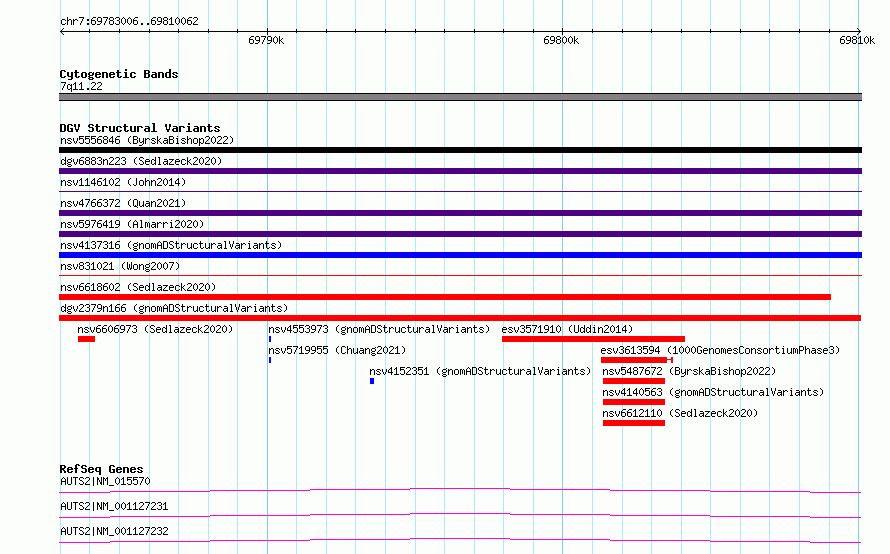Select nsv4137316 (gnomADStructuralVariants) label
This screenshot has width=890, height=554.
[171, 245]
